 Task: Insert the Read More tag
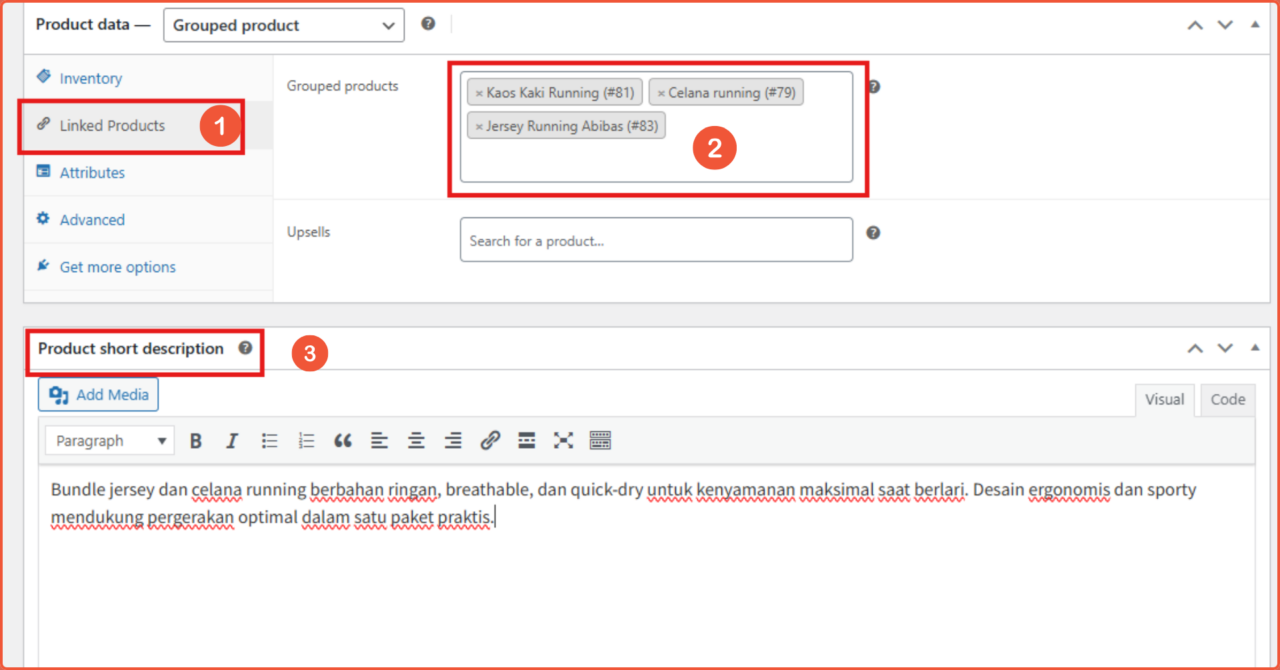(x=526, y=440)
